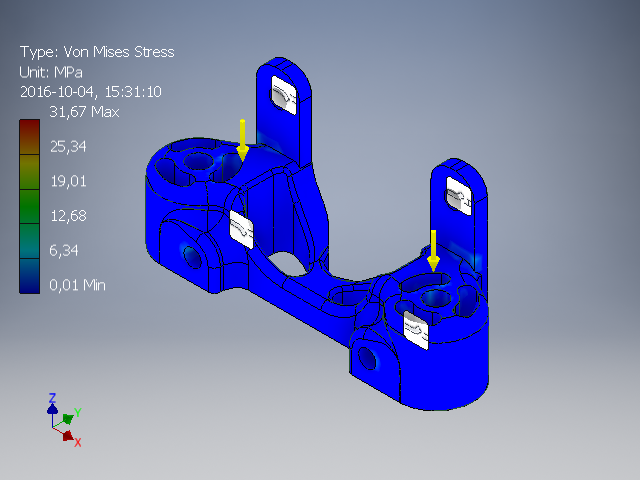Screen dimensions: 640x480
Task: Click the side bolt hole on the left boss
Action: (193, 257)
